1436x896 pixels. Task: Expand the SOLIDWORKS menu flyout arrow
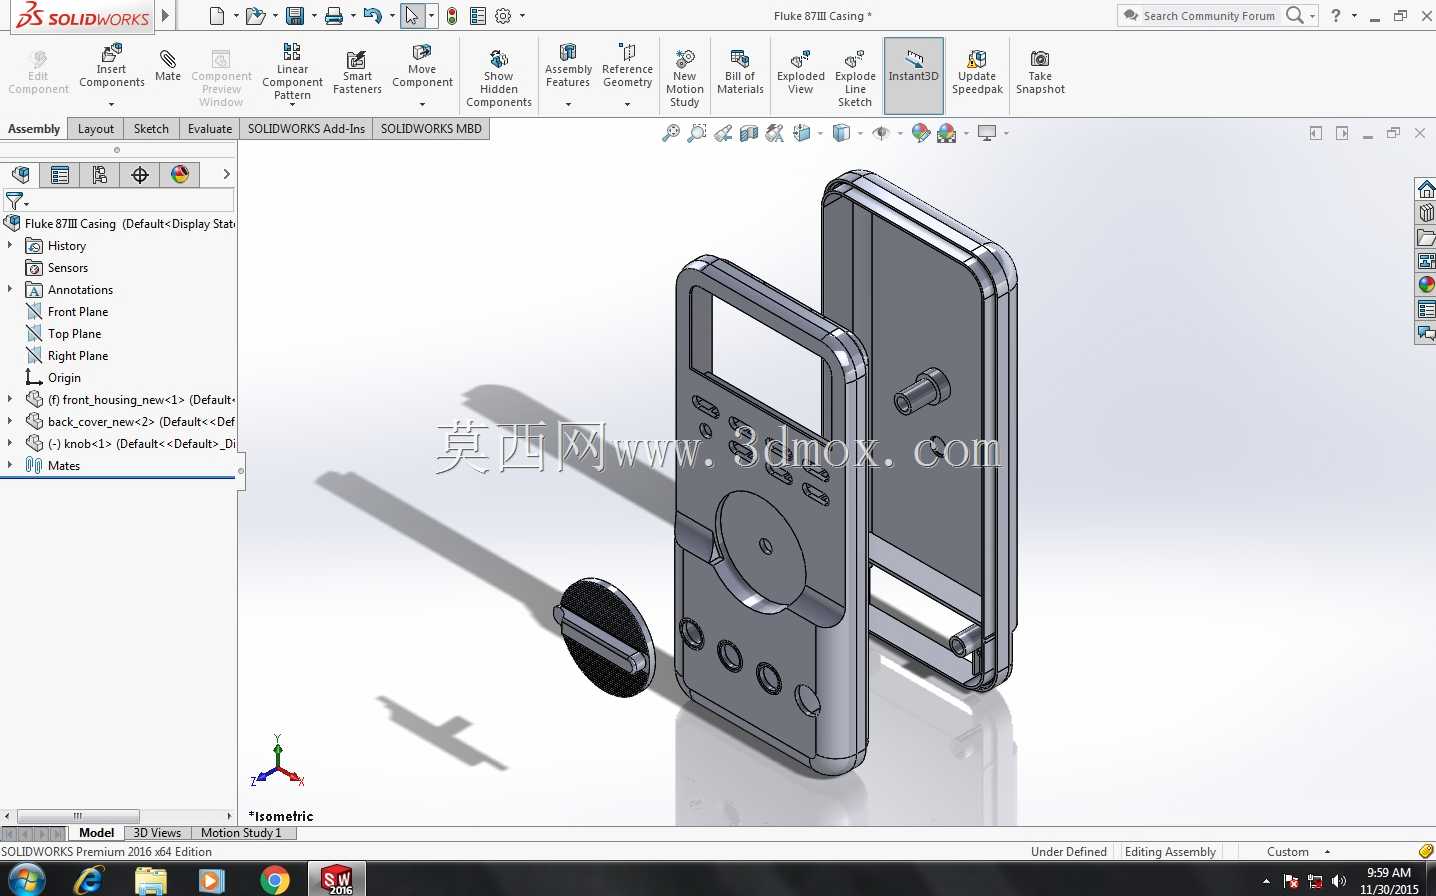pos(166,16)
